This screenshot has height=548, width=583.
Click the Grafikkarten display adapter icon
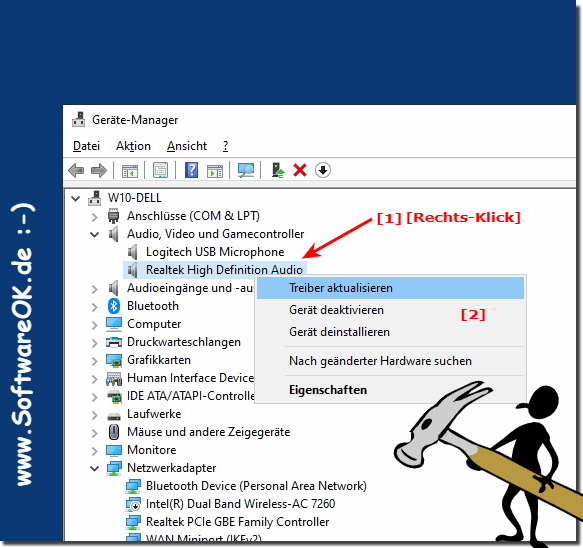(x=114, y=360)
